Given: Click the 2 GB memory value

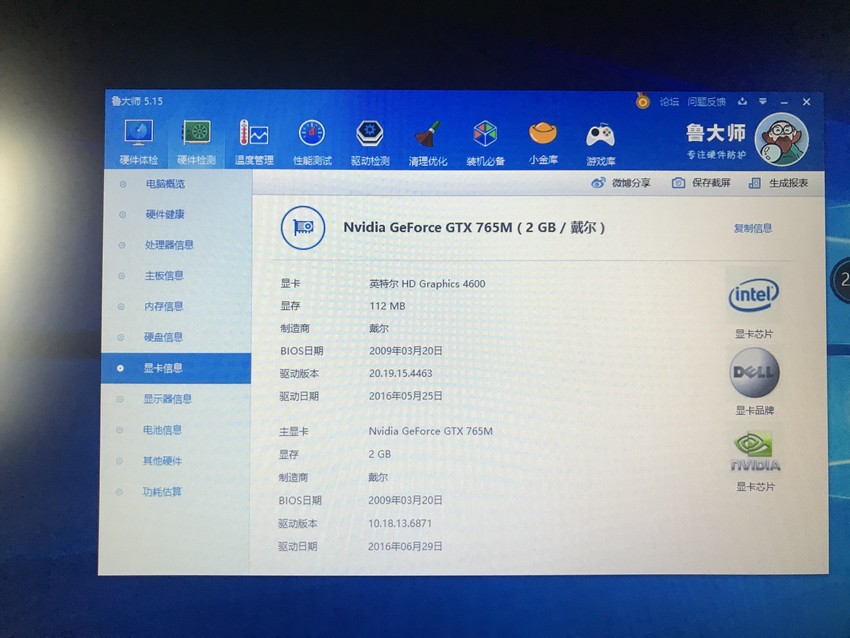Looking at the screenshot, I should 379,454.
